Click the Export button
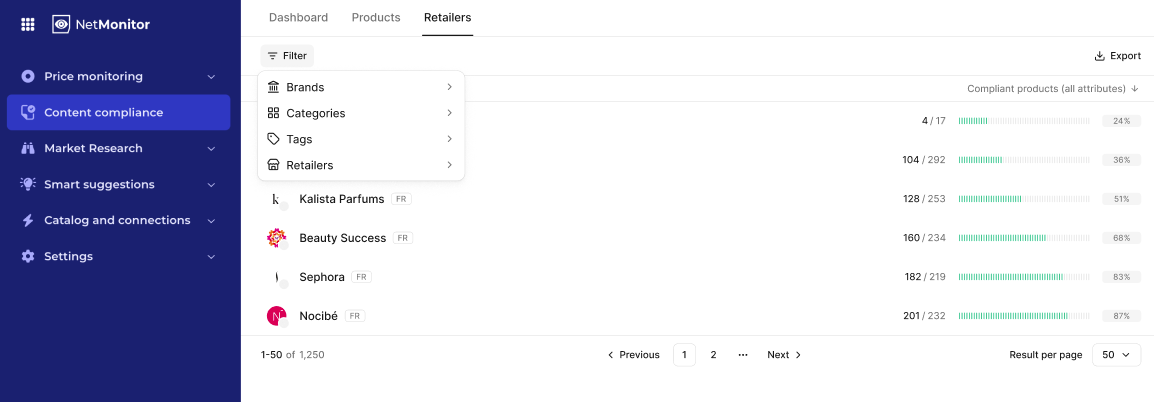This screenshot has width=1154, height=402. pyautogui.click(x=1117, y=56)
